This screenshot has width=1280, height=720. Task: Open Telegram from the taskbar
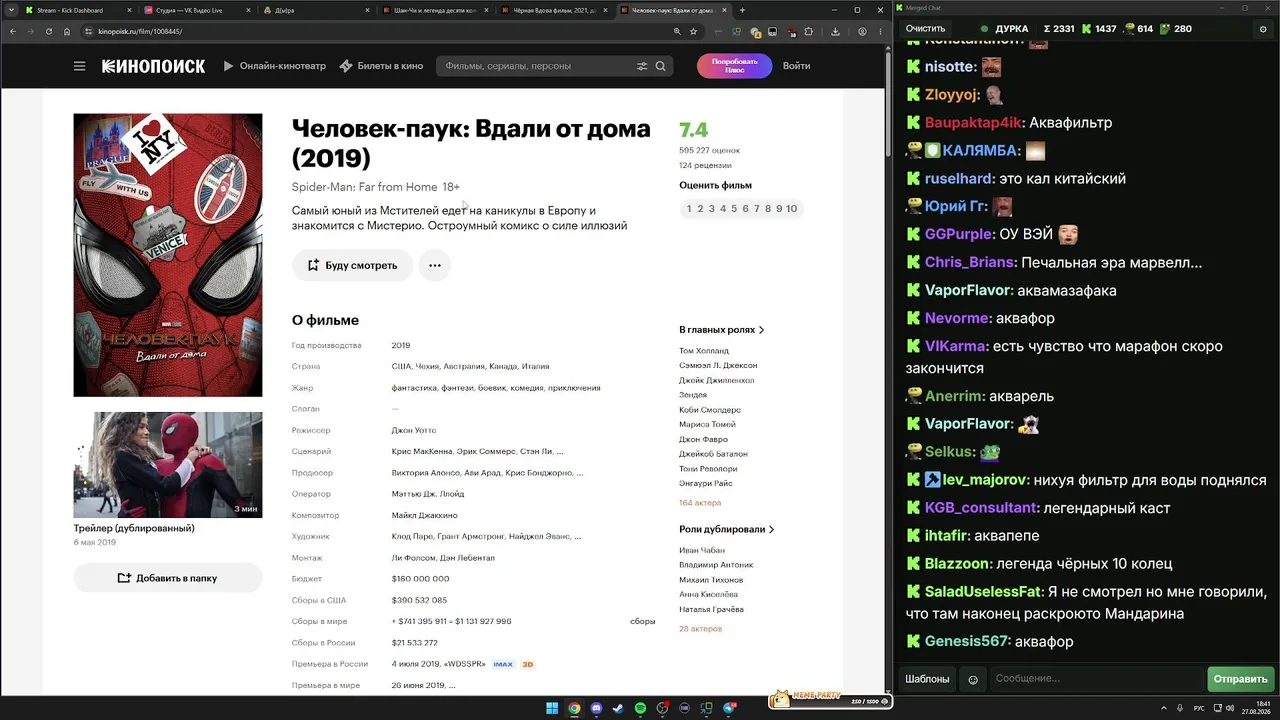(x=729, y=708)
